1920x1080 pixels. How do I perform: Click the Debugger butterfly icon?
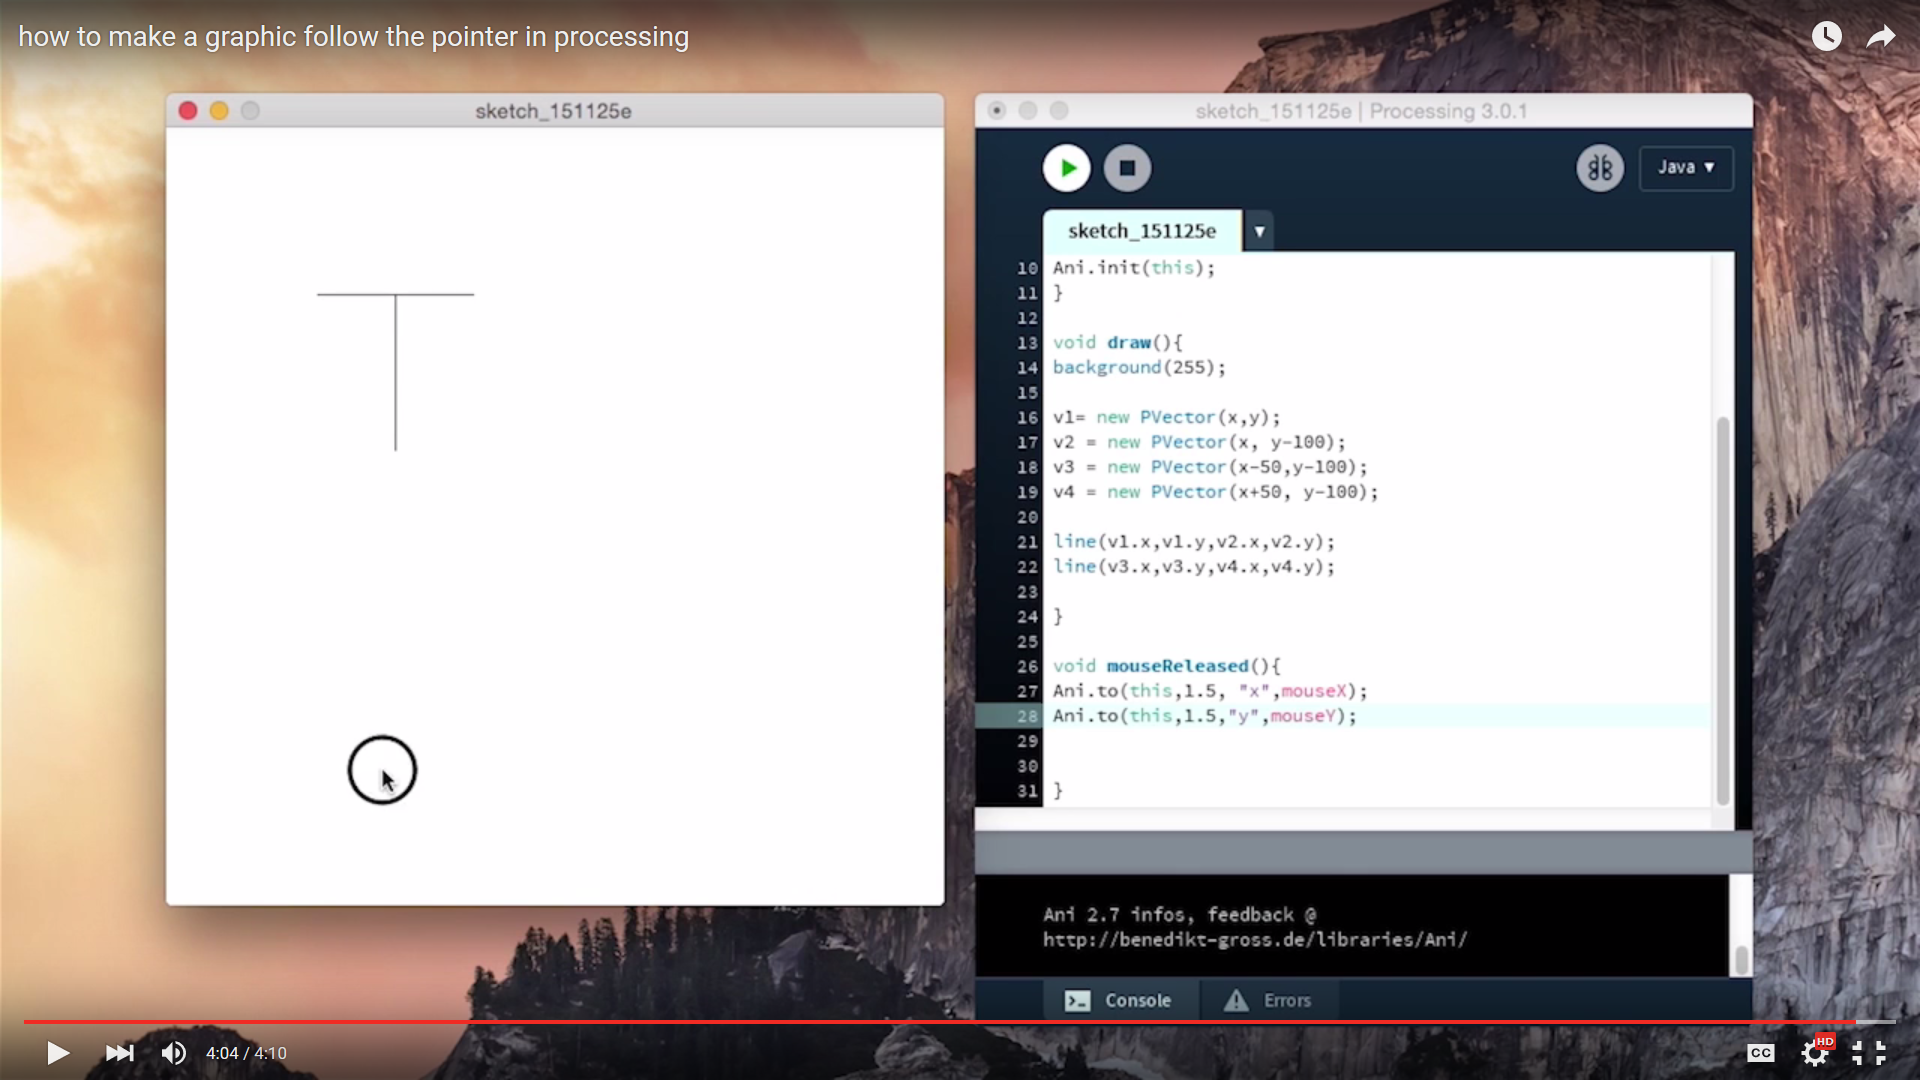[x=1599, y=168]
